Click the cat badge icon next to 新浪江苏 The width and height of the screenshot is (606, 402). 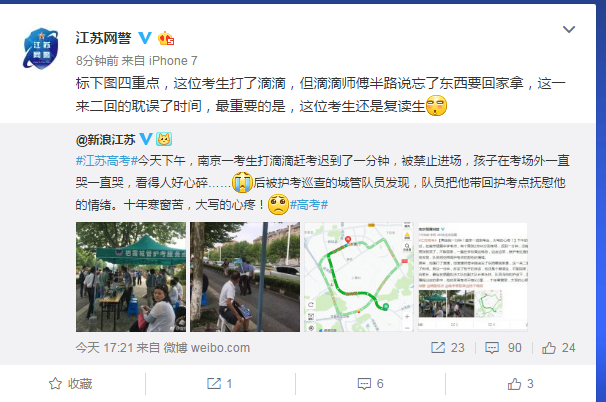click(x=164, y=139)
